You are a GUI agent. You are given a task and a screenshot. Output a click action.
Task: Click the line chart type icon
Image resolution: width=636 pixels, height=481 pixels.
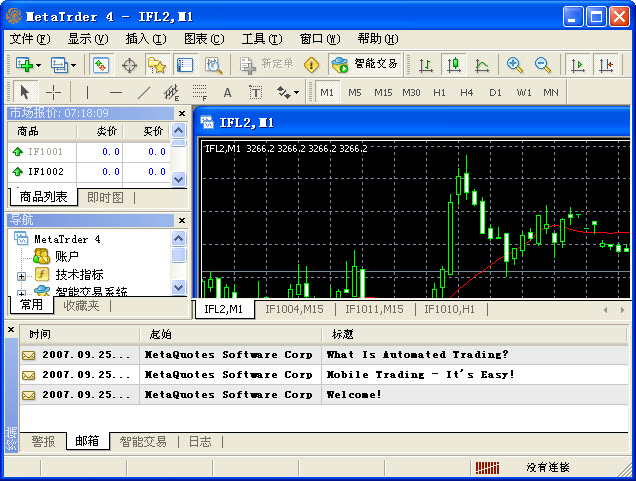click(x=482, y=65)
